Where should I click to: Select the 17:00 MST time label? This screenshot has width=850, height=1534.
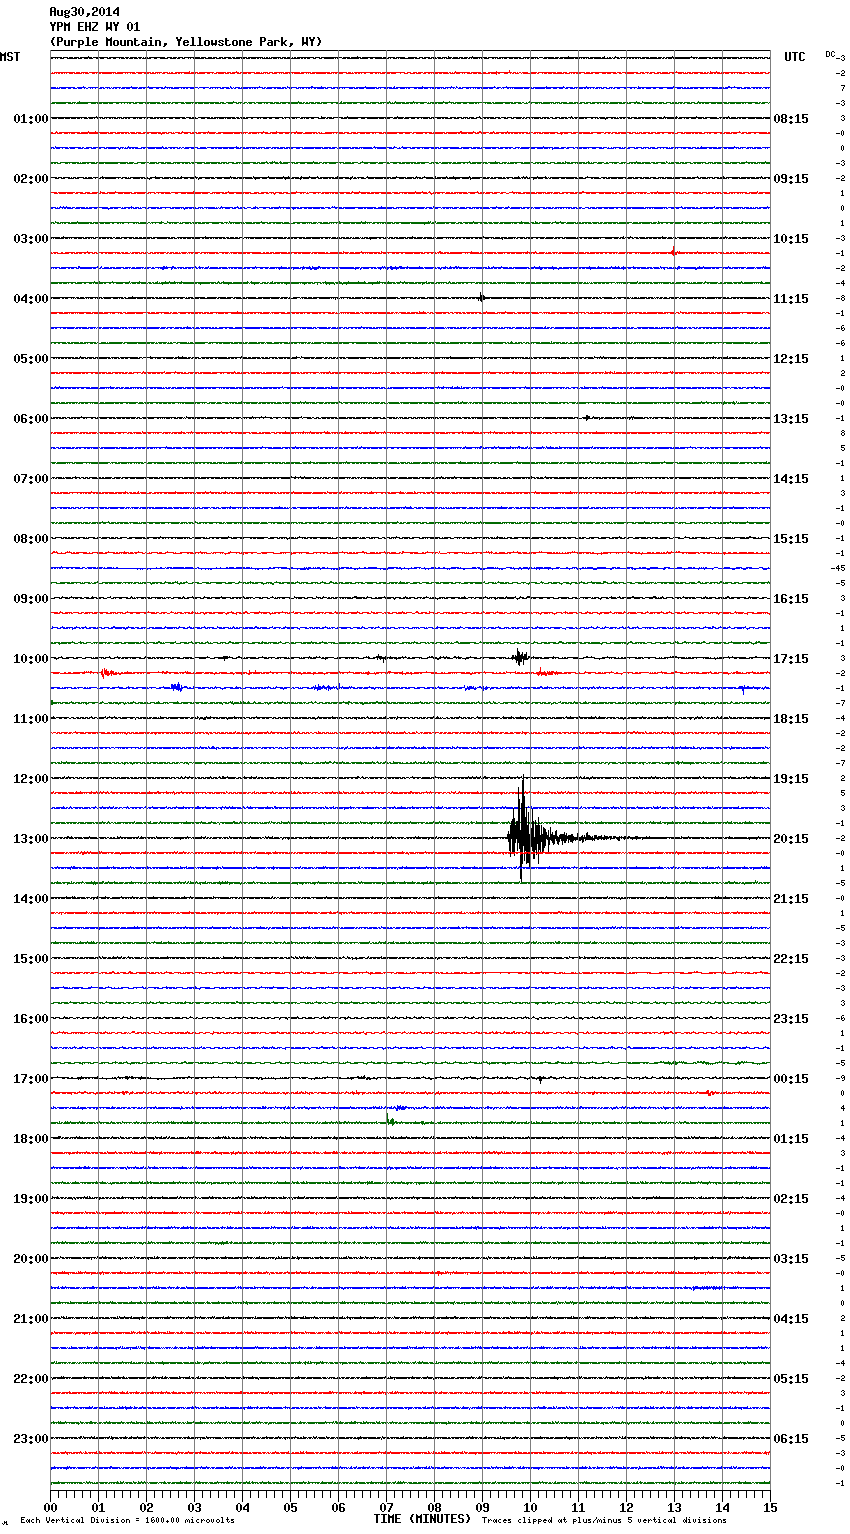[x=31, y=1079]
